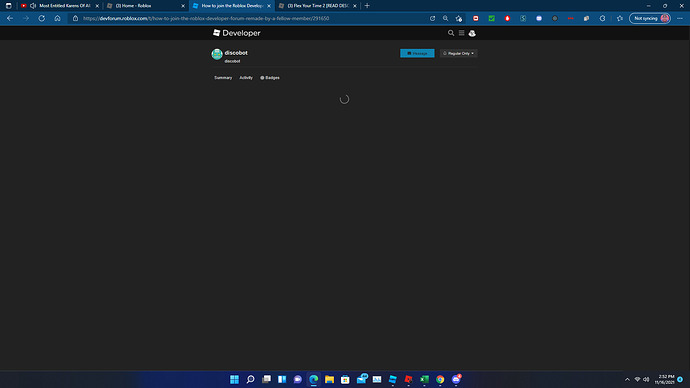690x388 pixels.
Task: Open File Explorer from the taskbar
Action: [x=330, y=379]
